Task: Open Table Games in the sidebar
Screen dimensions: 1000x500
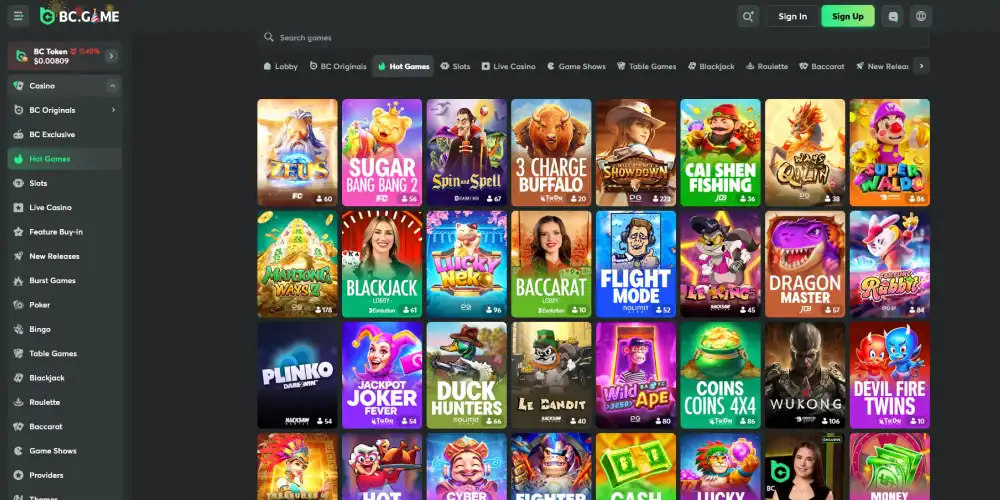Action: click(64, 353)
